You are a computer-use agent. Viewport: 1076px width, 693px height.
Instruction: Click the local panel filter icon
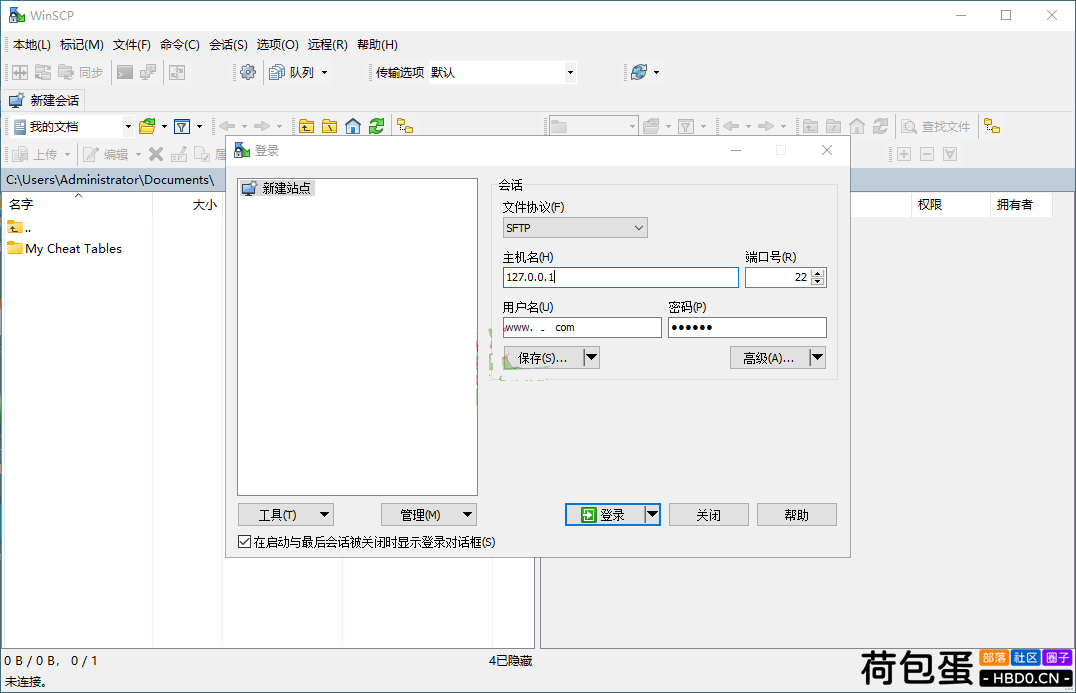coord(182,126)
